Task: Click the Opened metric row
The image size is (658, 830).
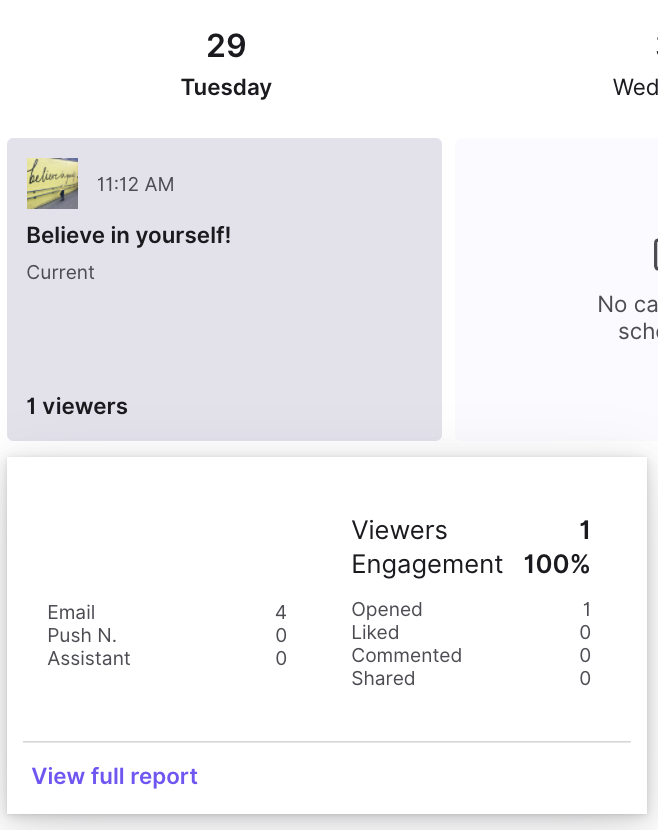Action: tap(471, 609)
